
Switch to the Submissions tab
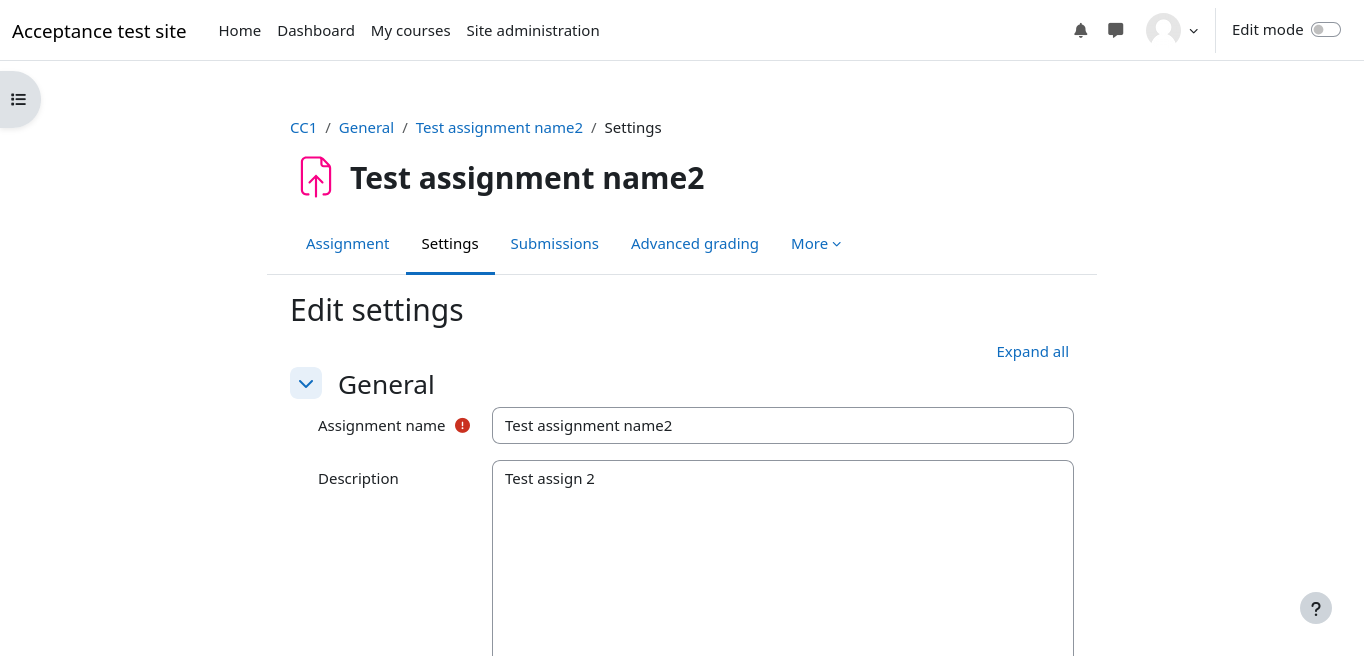pos(554,244)
